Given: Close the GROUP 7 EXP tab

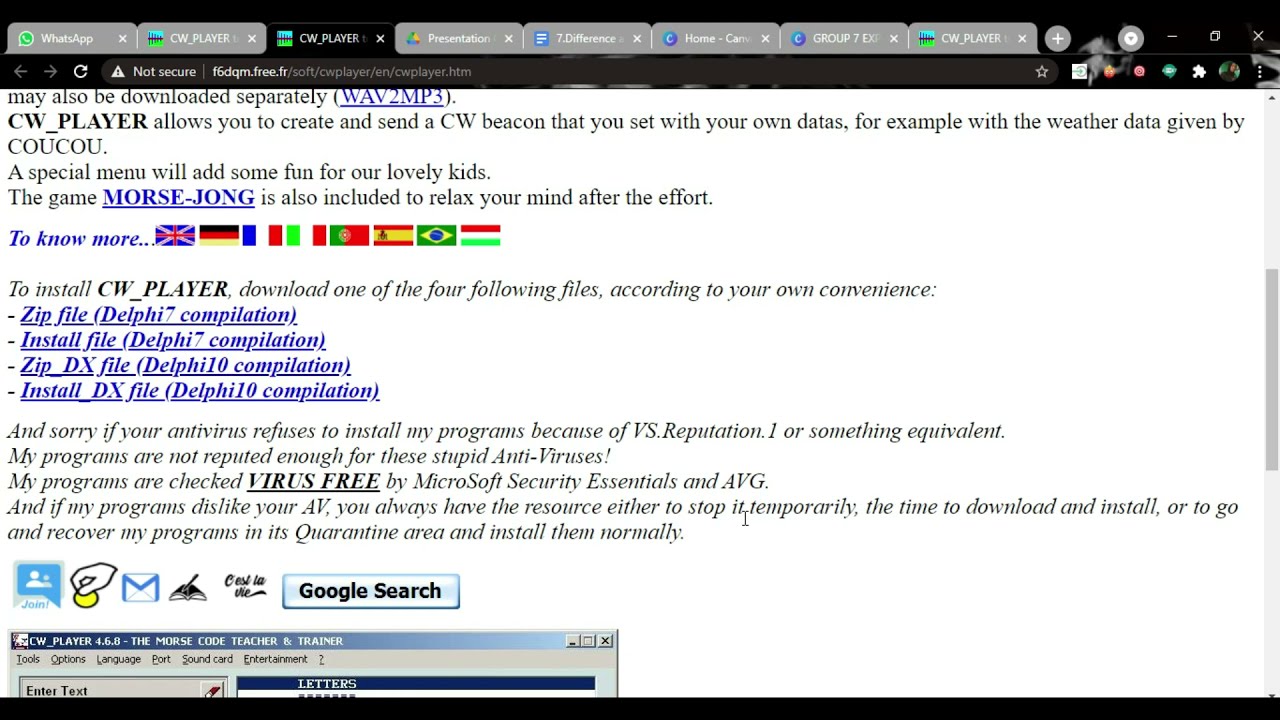Looking at the screenshot, I should (x=894, y=38).
